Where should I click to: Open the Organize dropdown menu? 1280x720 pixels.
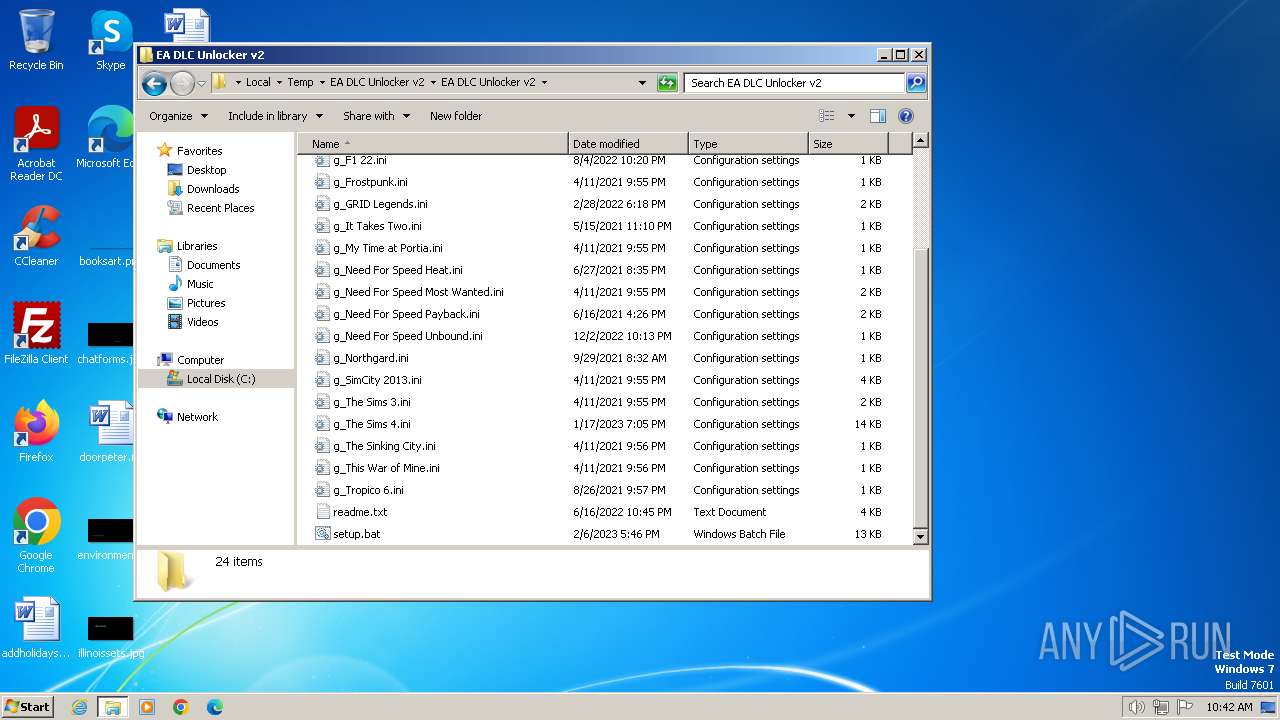coord(178,116)
